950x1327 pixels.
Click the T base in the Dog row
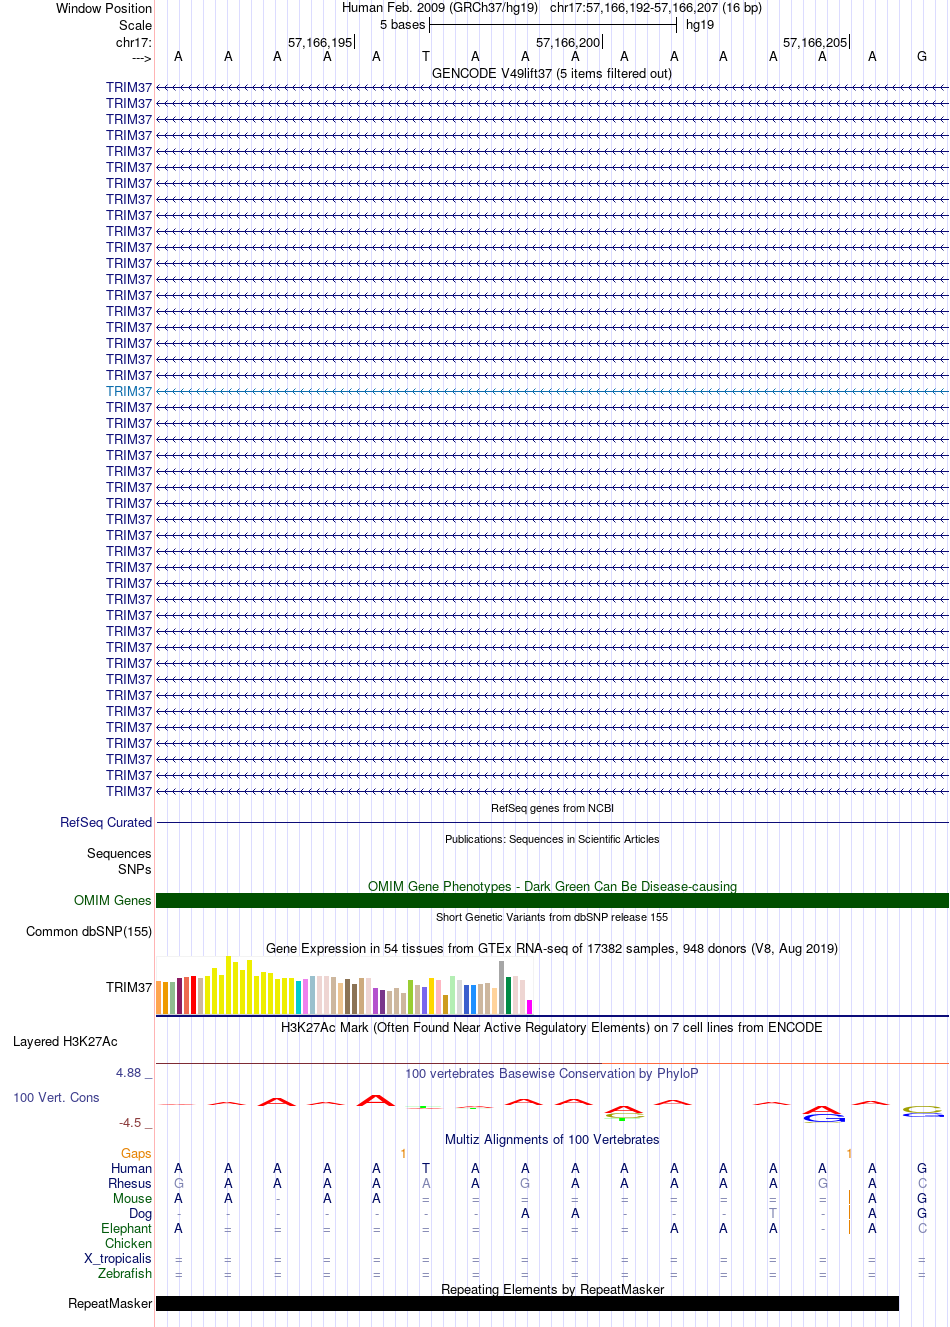click(773, 1213)
